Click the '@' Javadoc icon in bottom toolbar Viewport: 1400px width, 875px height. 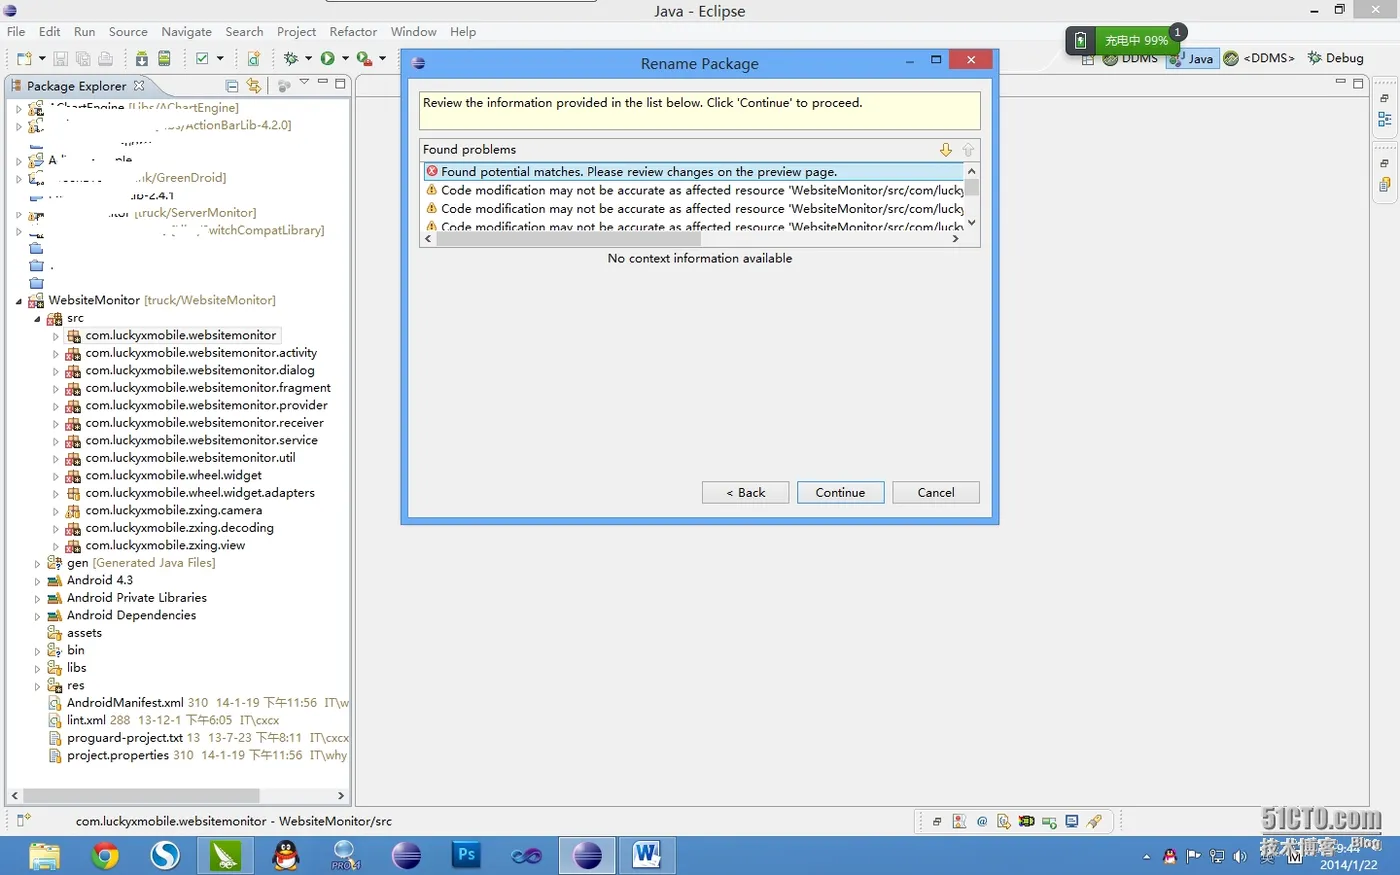982,822
